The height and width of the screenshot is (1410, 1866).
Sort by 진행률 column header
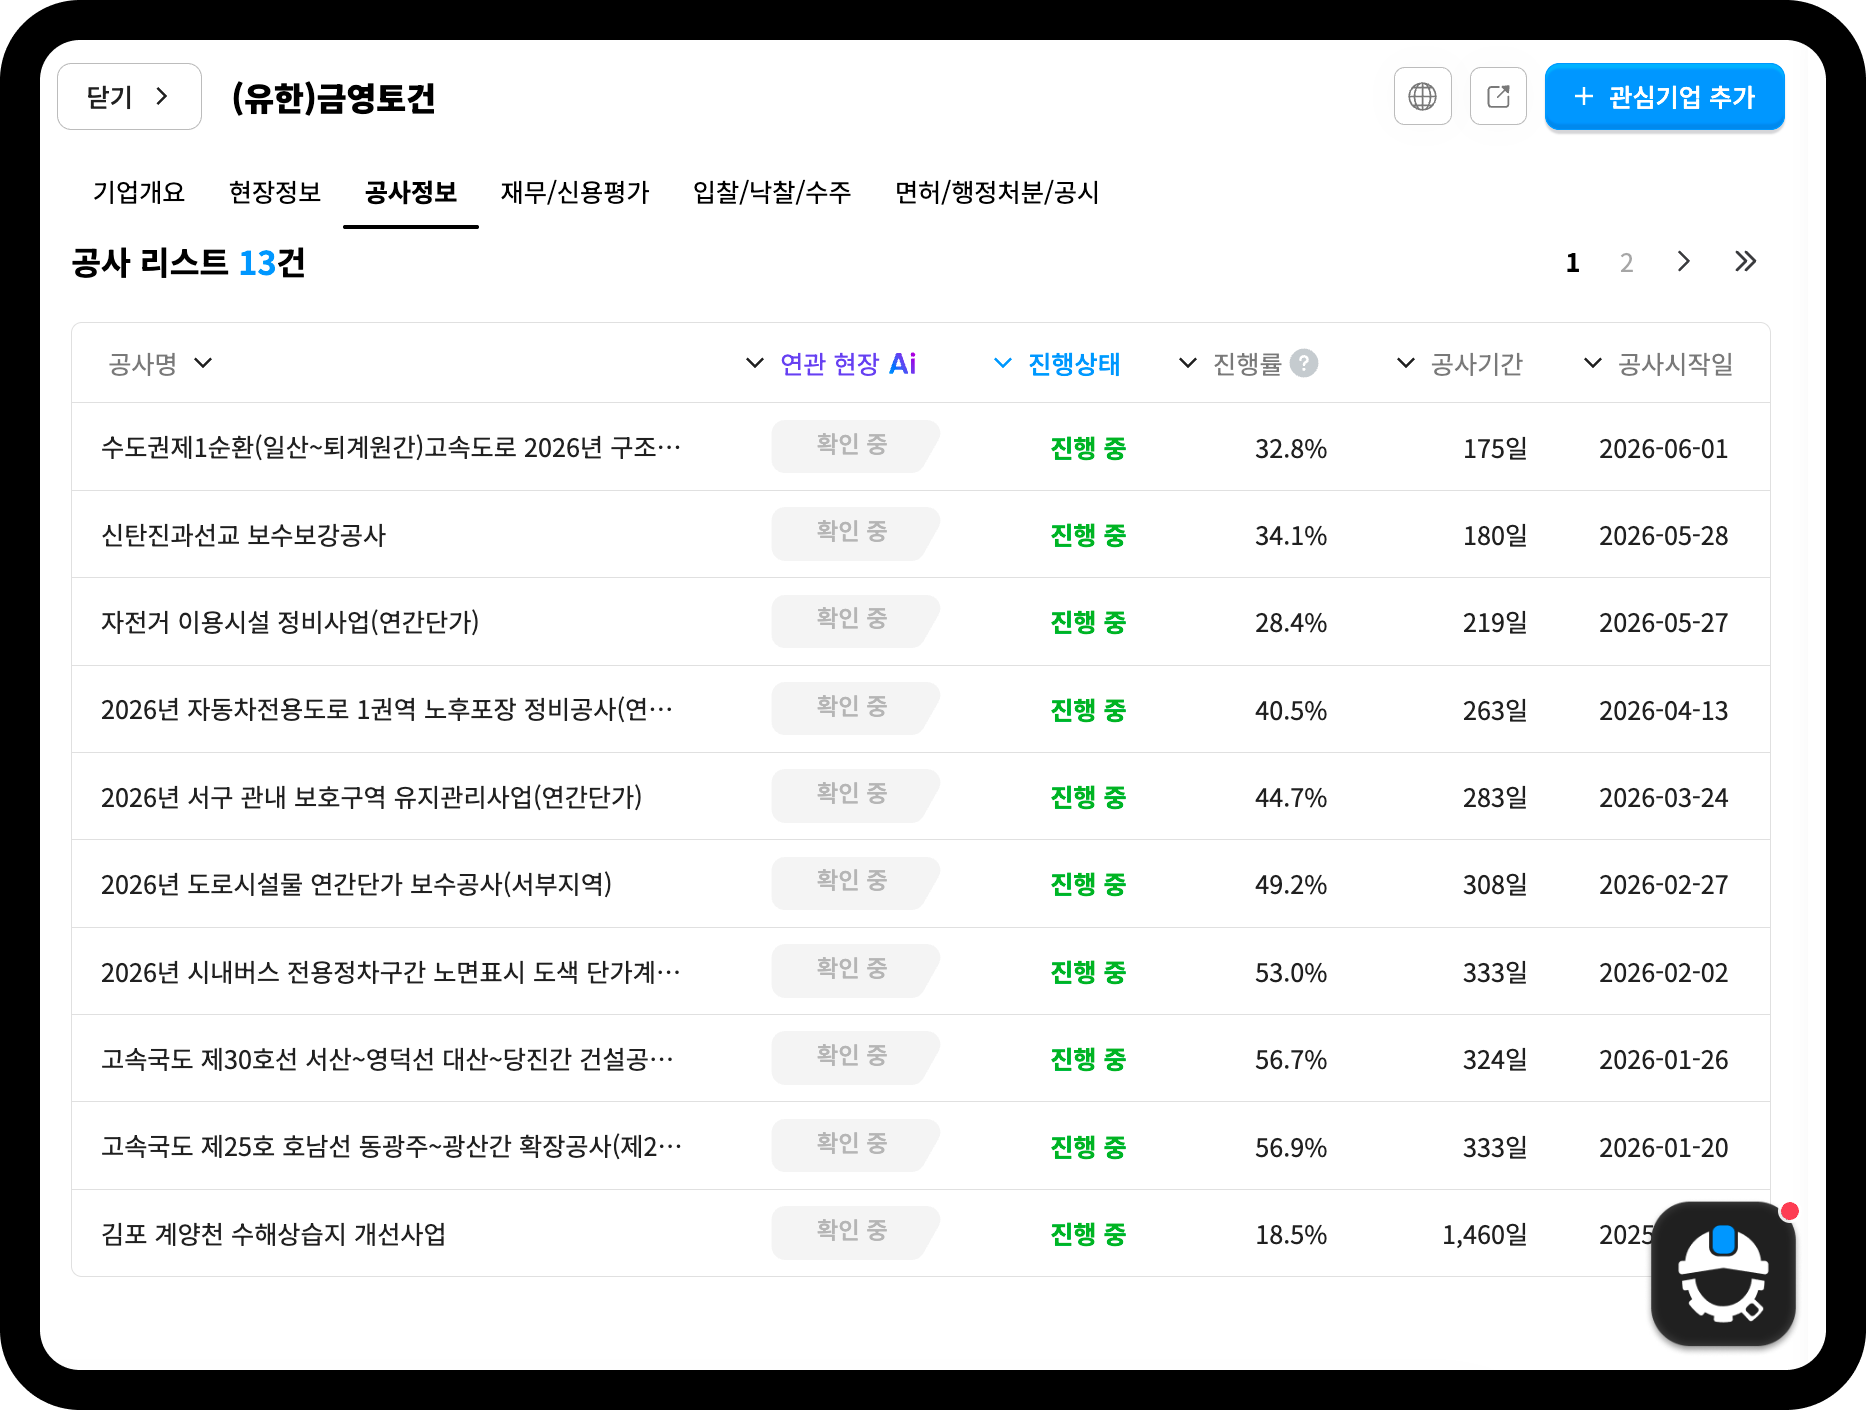[1231, 363]
